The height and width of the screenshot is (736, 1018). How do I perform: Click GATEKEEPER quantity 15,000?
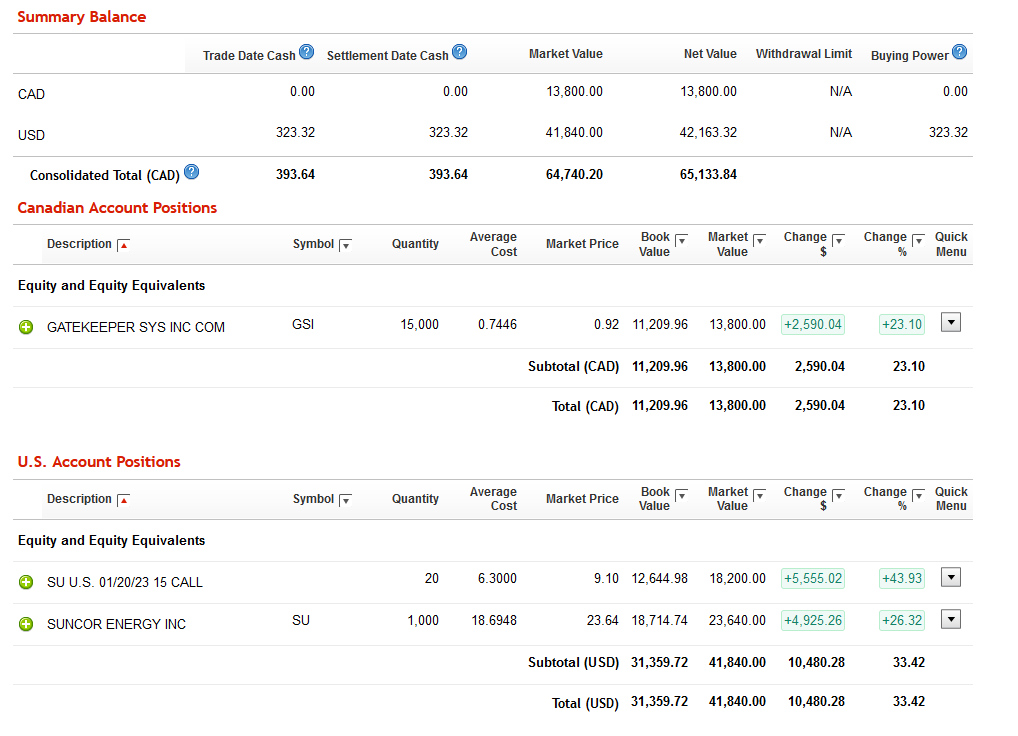point(419,325)
